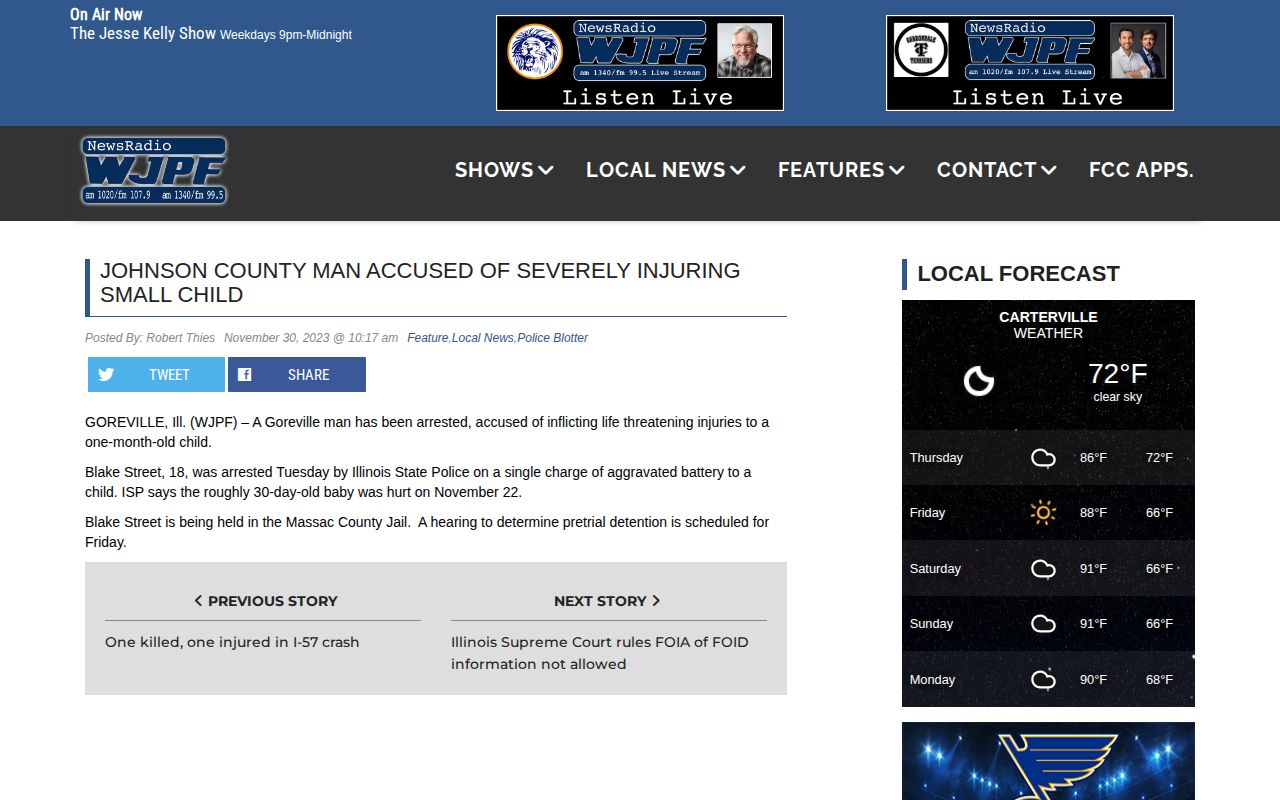The width and height of the screenshot is (1280, 800).
Task: Click the Monday forecast cloud icon
Action: pyautogui.click(x=1043, y=680)
